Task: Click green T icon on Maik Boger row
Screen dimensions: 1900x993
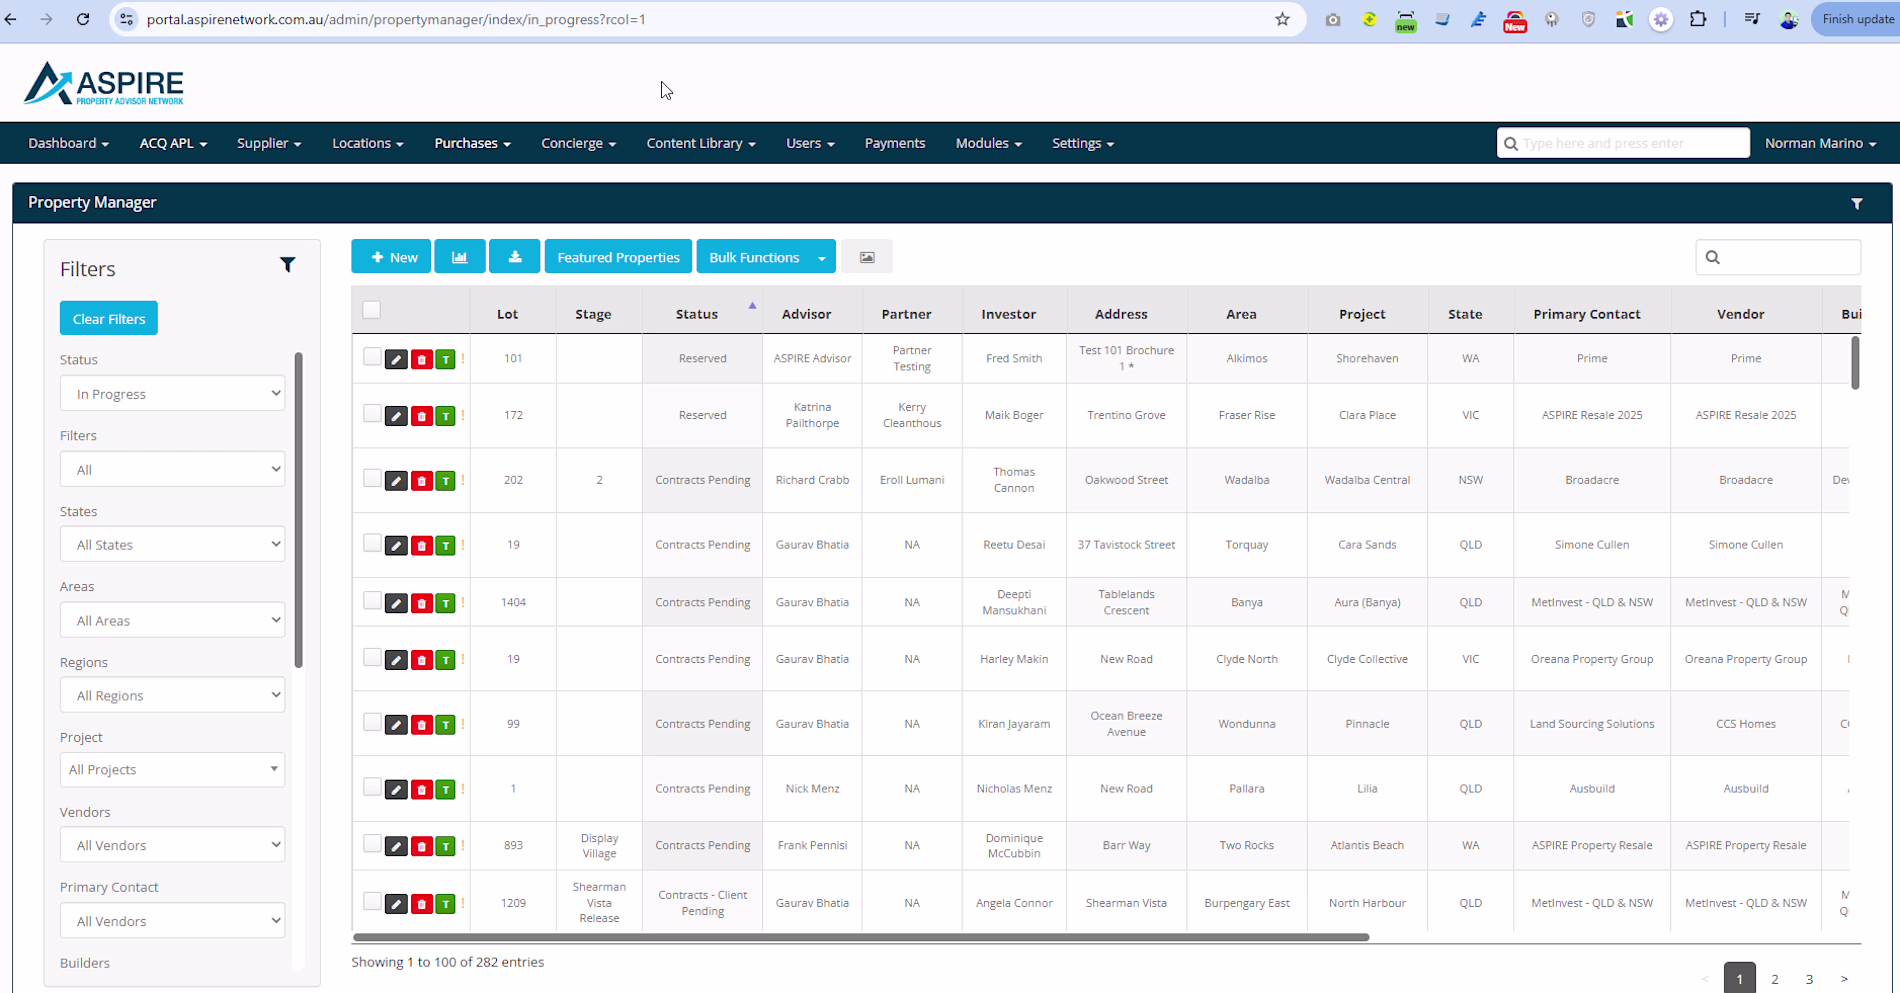Action: pos(446,416)
